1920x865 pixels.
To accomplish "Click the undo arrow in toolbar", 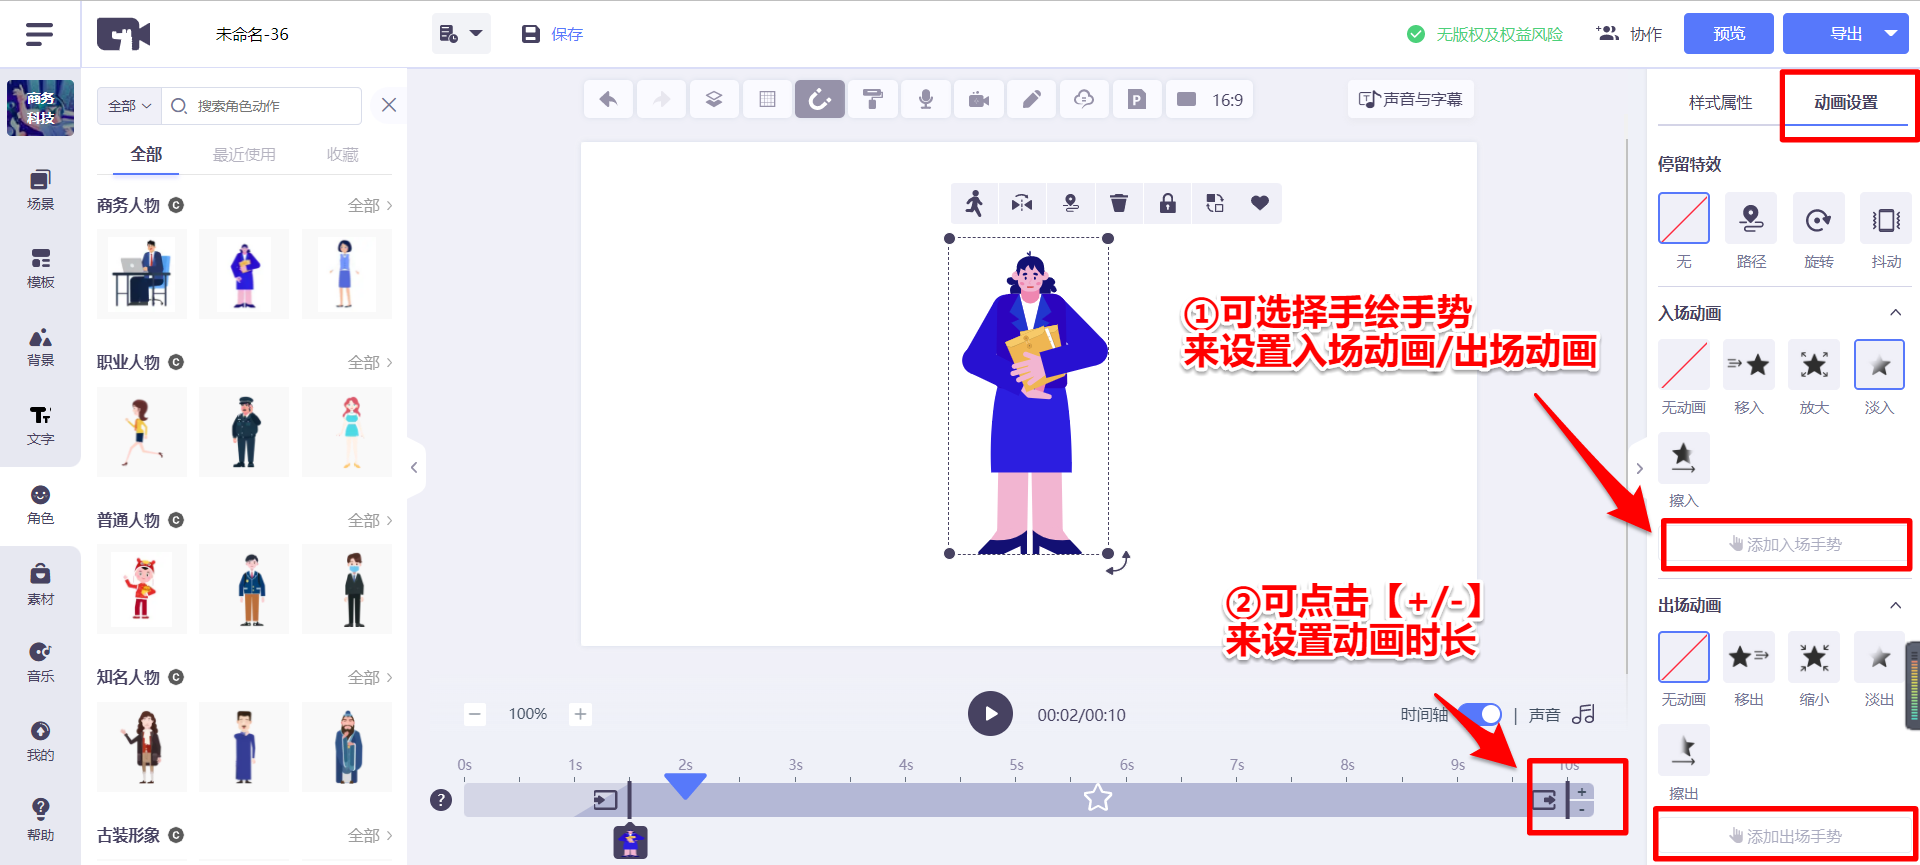I will point(608,99).
